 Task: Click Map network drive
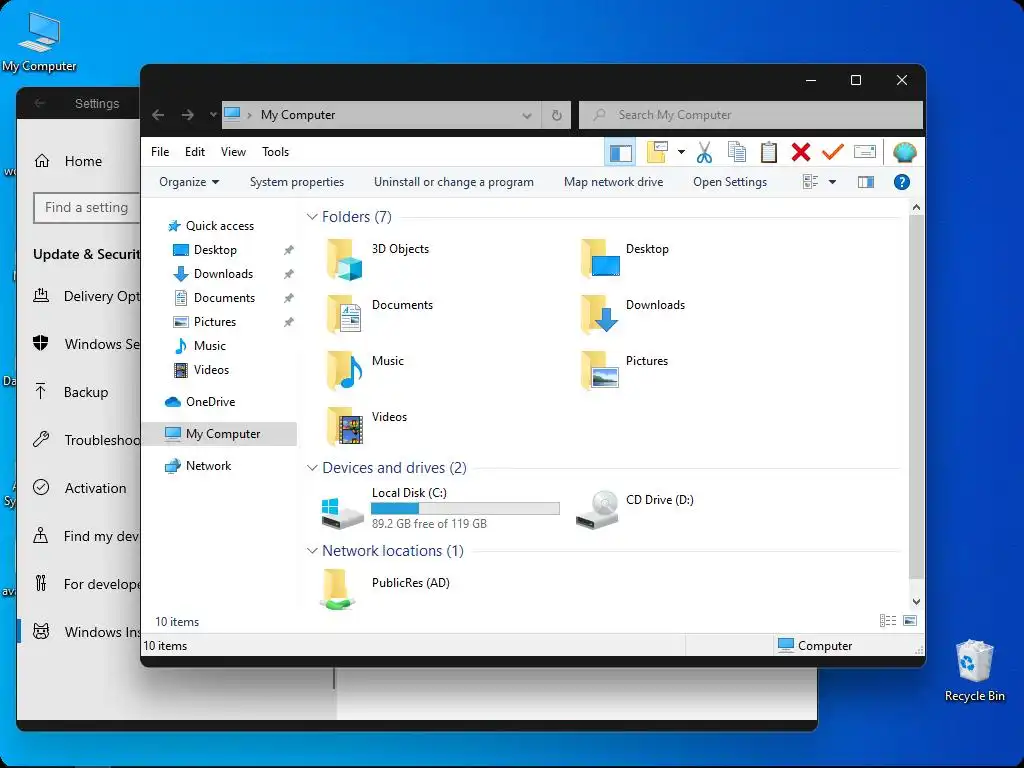[613, 182]
